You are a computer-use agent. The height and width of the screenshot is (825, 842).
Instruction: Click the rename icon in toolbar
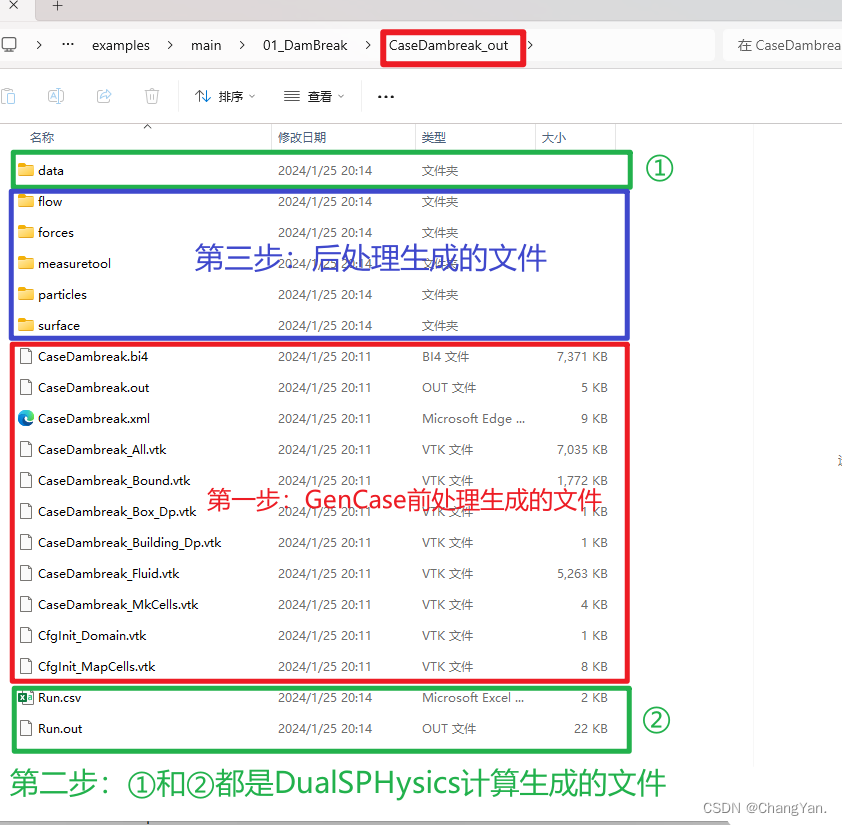point(56,97)
